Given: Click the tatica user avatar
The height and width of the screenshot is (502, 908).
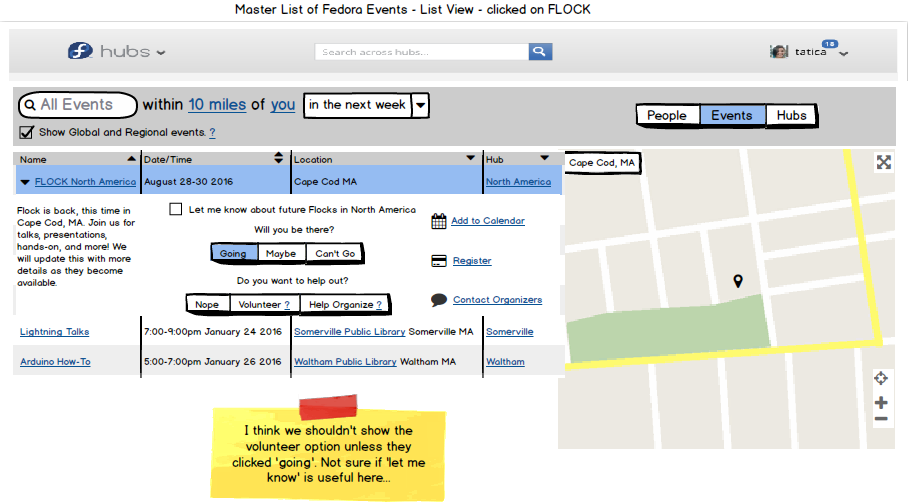Looking at the screenshot, I should 779,52.
